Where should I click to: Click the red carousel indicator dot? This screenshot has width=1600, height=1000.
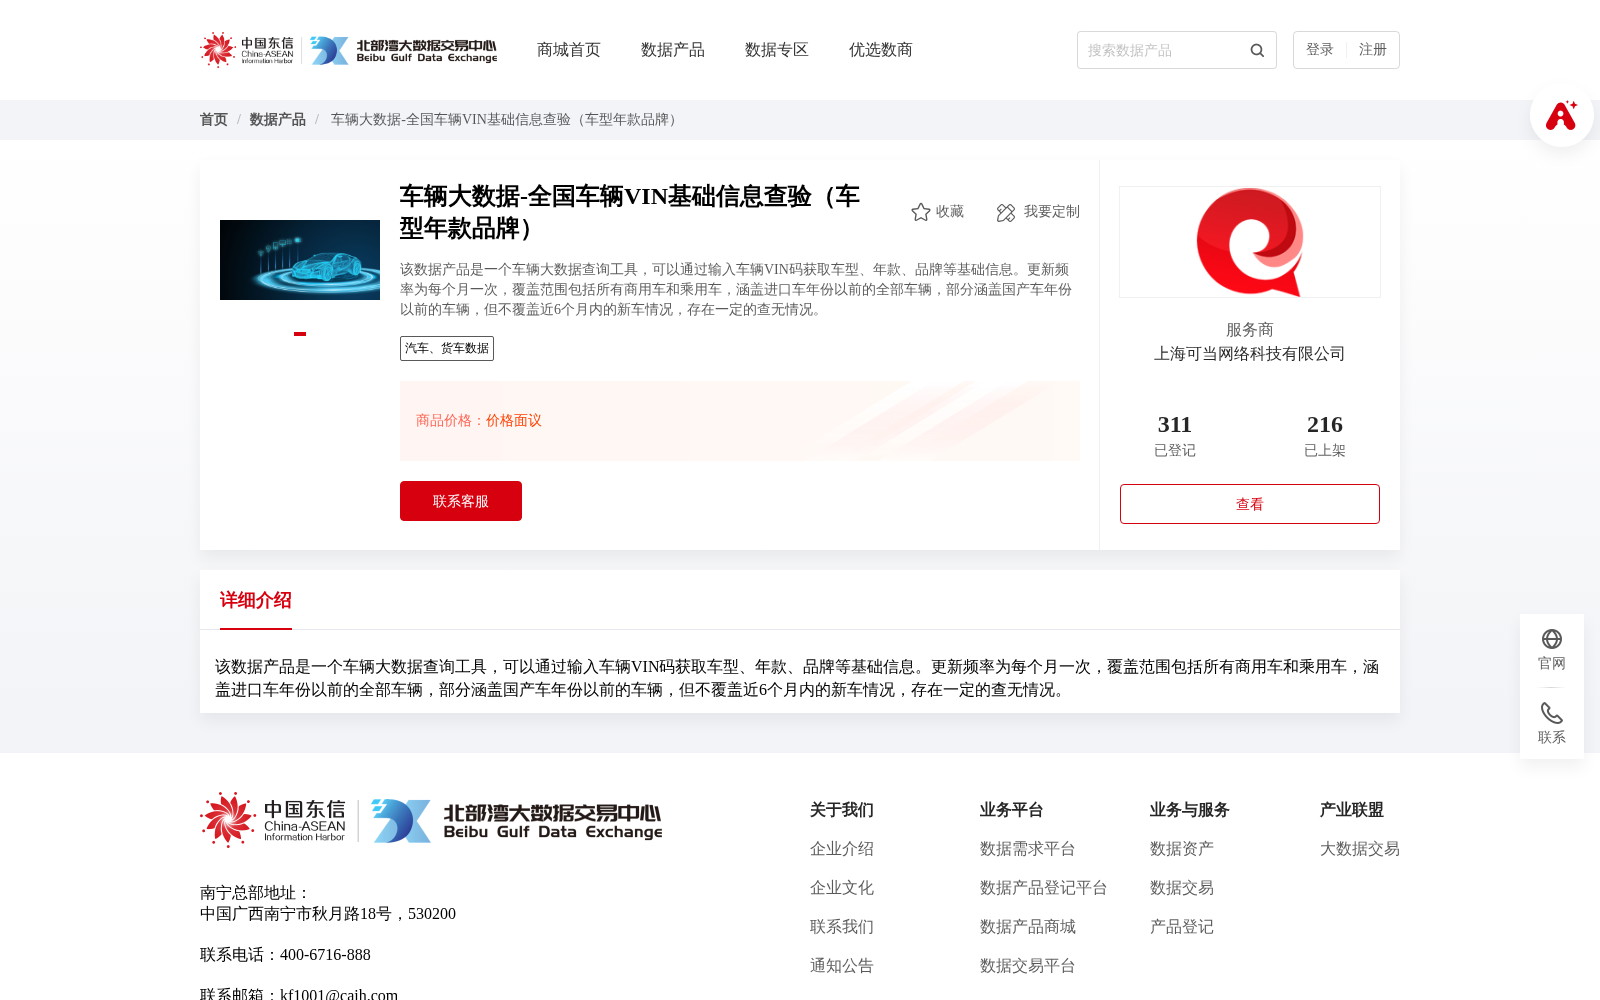(300, 334)
